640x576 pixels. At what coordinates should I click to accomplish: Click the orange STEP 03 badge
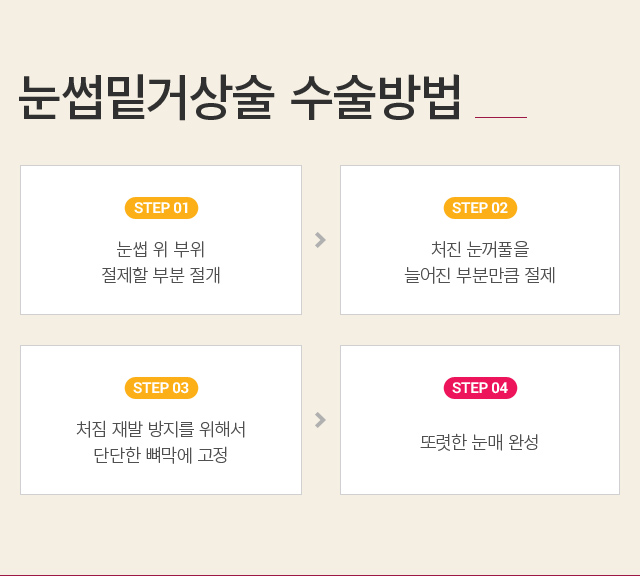[x=161, y=388]
